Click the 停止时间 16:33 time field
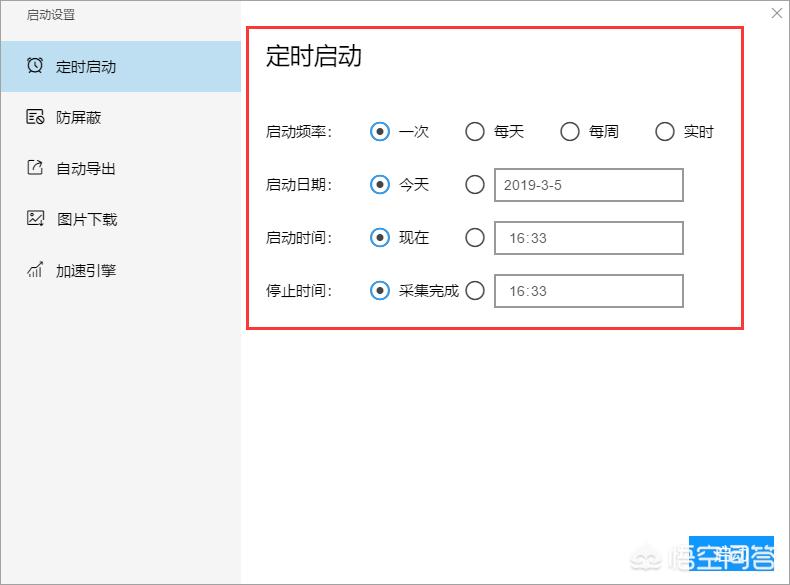Image resolution: width=790 pixels, height=585 pixels. (x=588, y=291)
